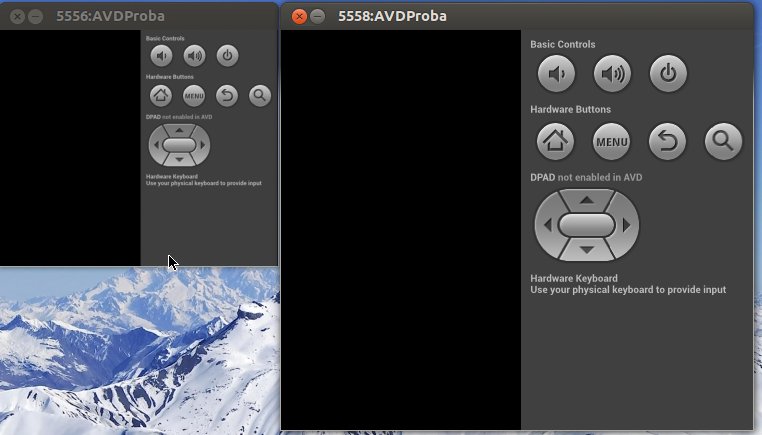Click the Search button in the 5556 emulator

point(260,96)
